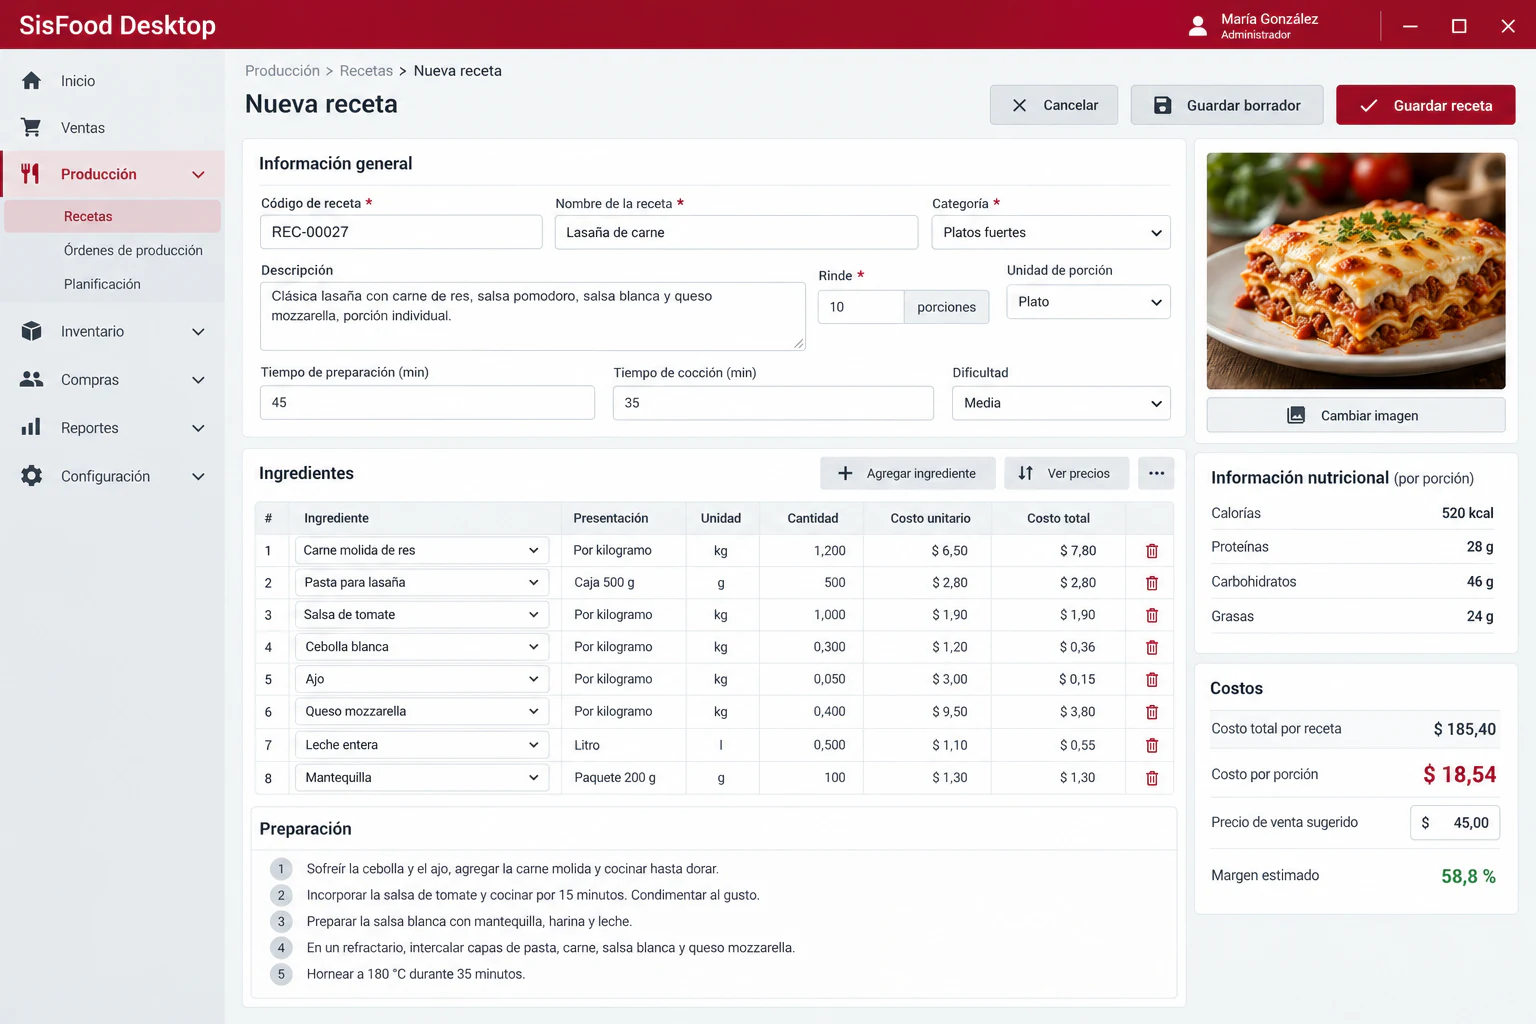This screenshot has height=1024, width=1536.
Task: Delete the Leche entera ingredient row
Action: tap(1152, 745)
